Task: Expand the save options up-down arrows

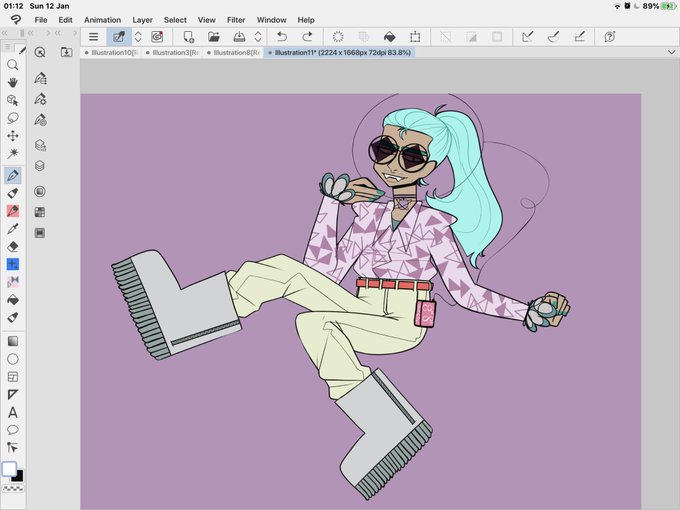Action: 258,37
